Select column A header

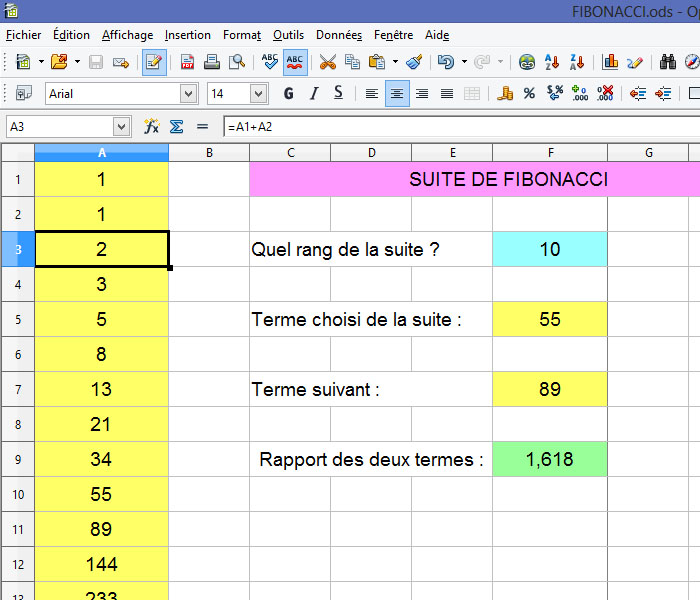click(x=102, y=153)
